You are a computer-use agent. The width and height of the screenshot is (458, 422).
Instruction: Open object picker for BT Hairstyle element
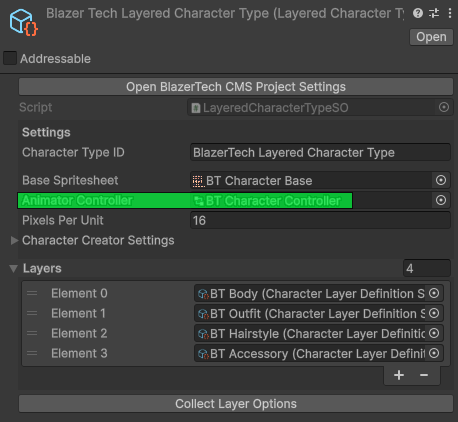434,333
